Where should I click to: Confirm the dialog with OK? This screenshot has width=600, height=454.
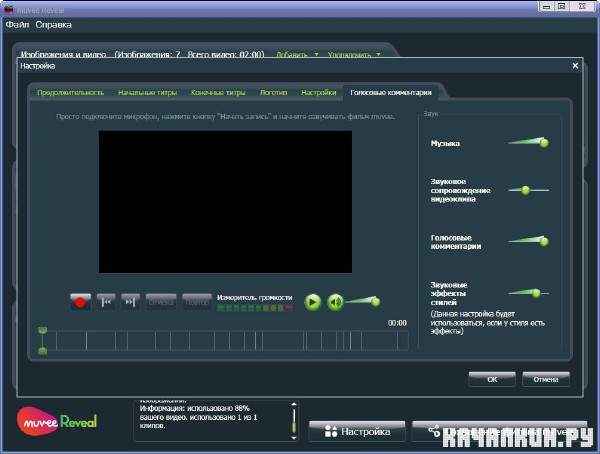[492, 379]
